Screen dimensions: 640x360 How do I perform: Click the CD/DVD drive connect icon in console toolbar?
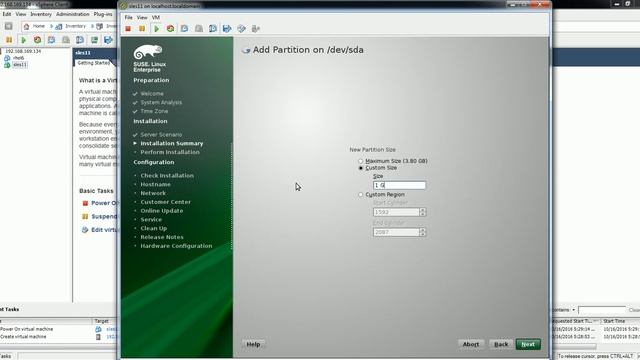(x=241, y=29)
